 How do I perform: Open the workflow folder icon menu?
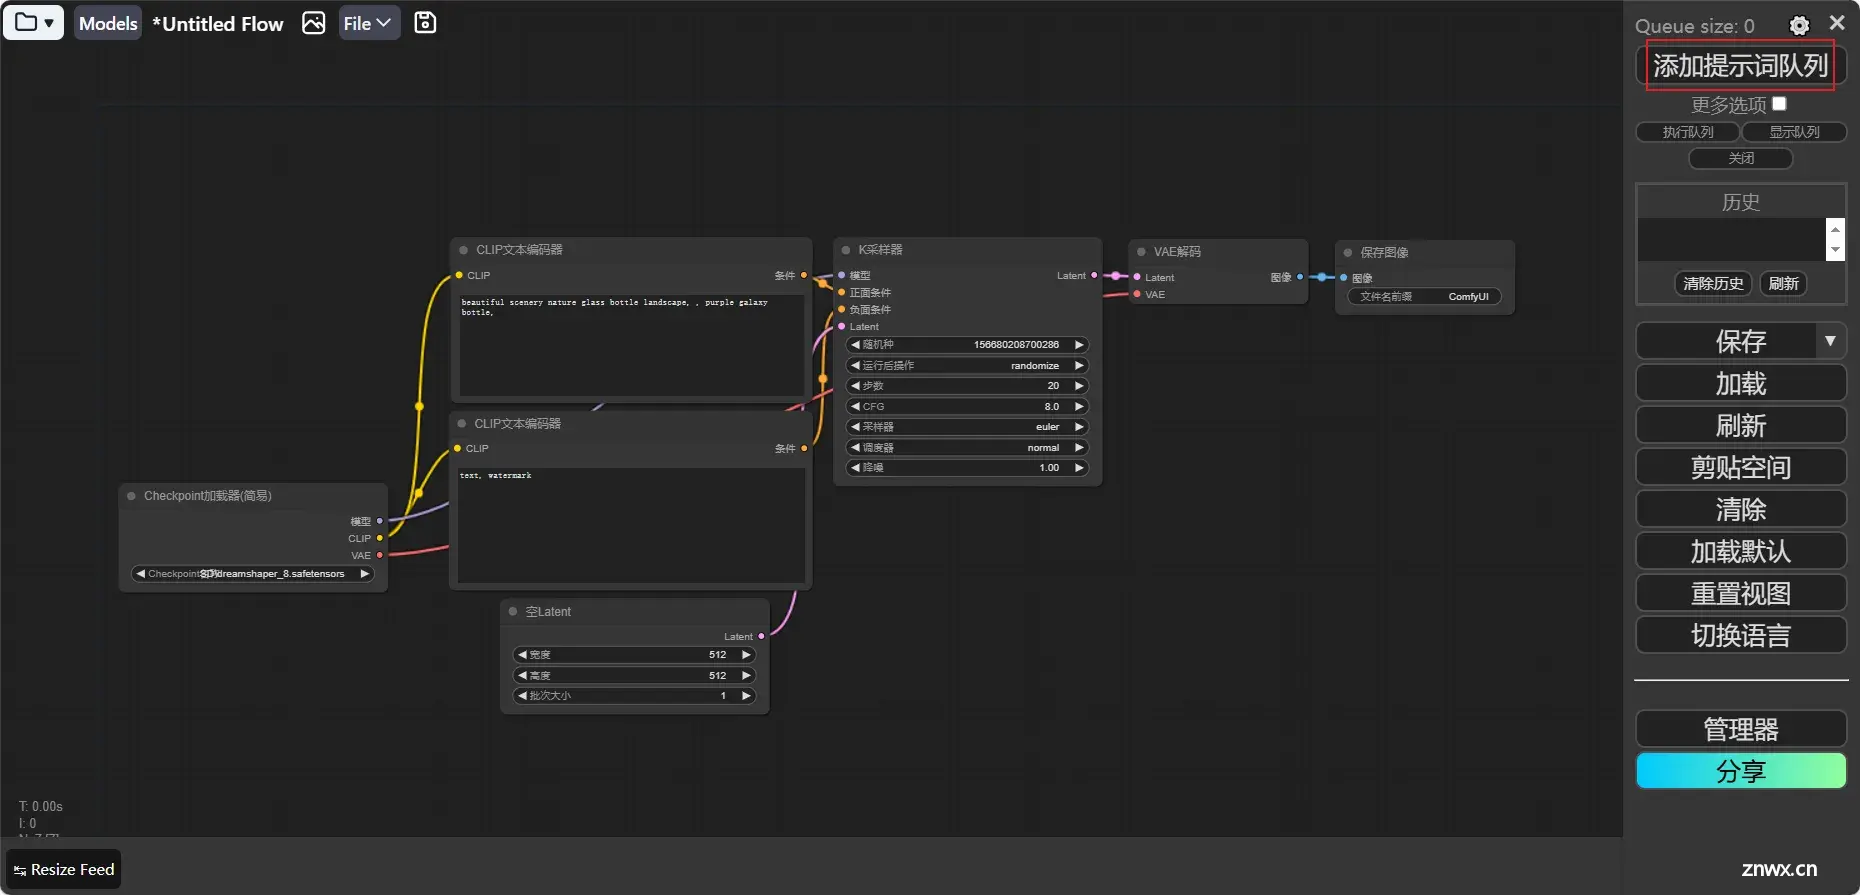coord(34,23)
